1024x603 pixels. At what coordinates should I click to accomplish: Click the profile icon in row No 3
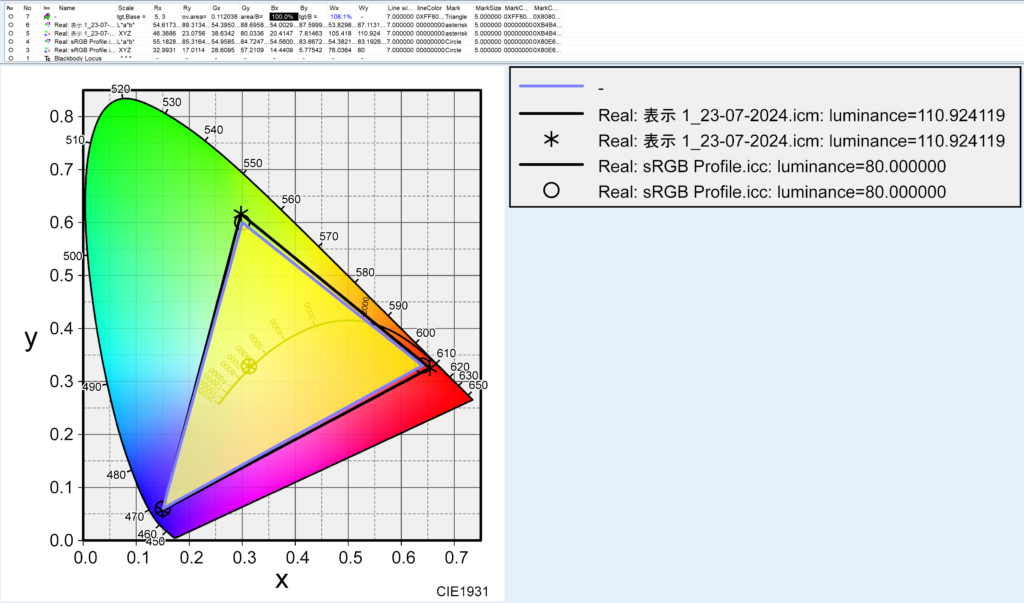pos(47,50)
